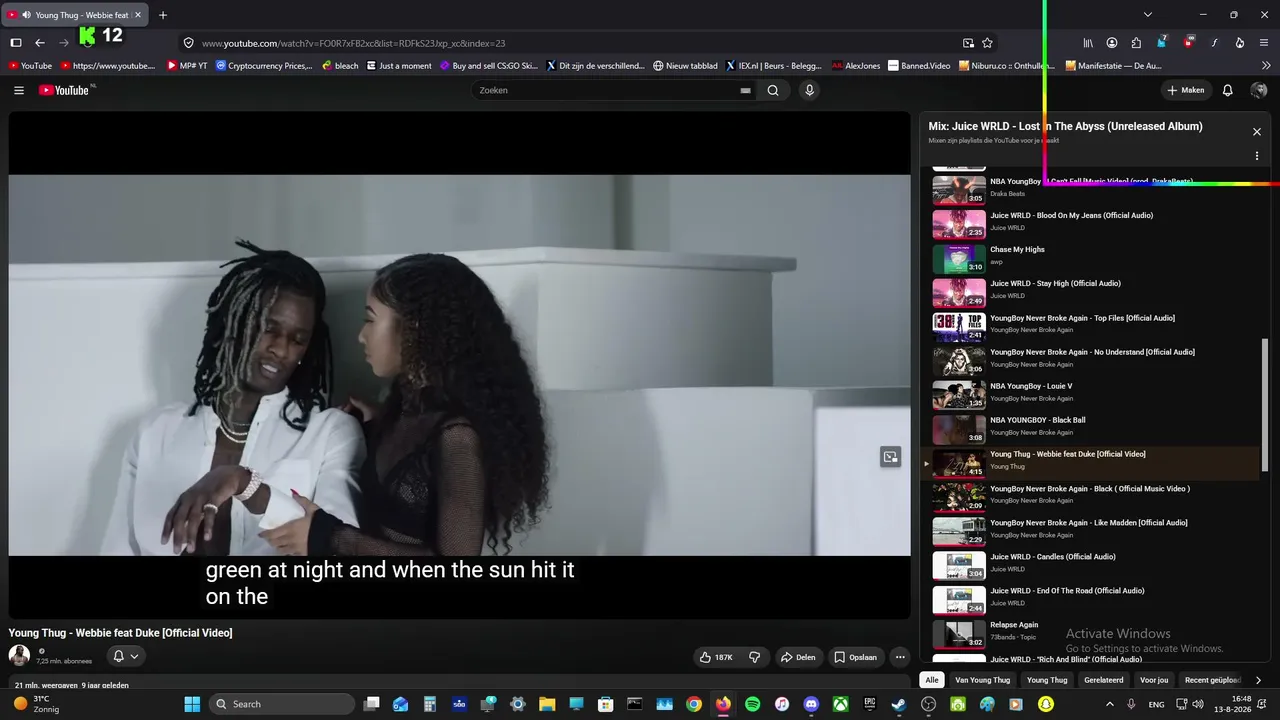This screenshot has height=720, width=1280.
Task: Play YoungBoy Like Madden from the mix
Action: (x=1090, y=529)
